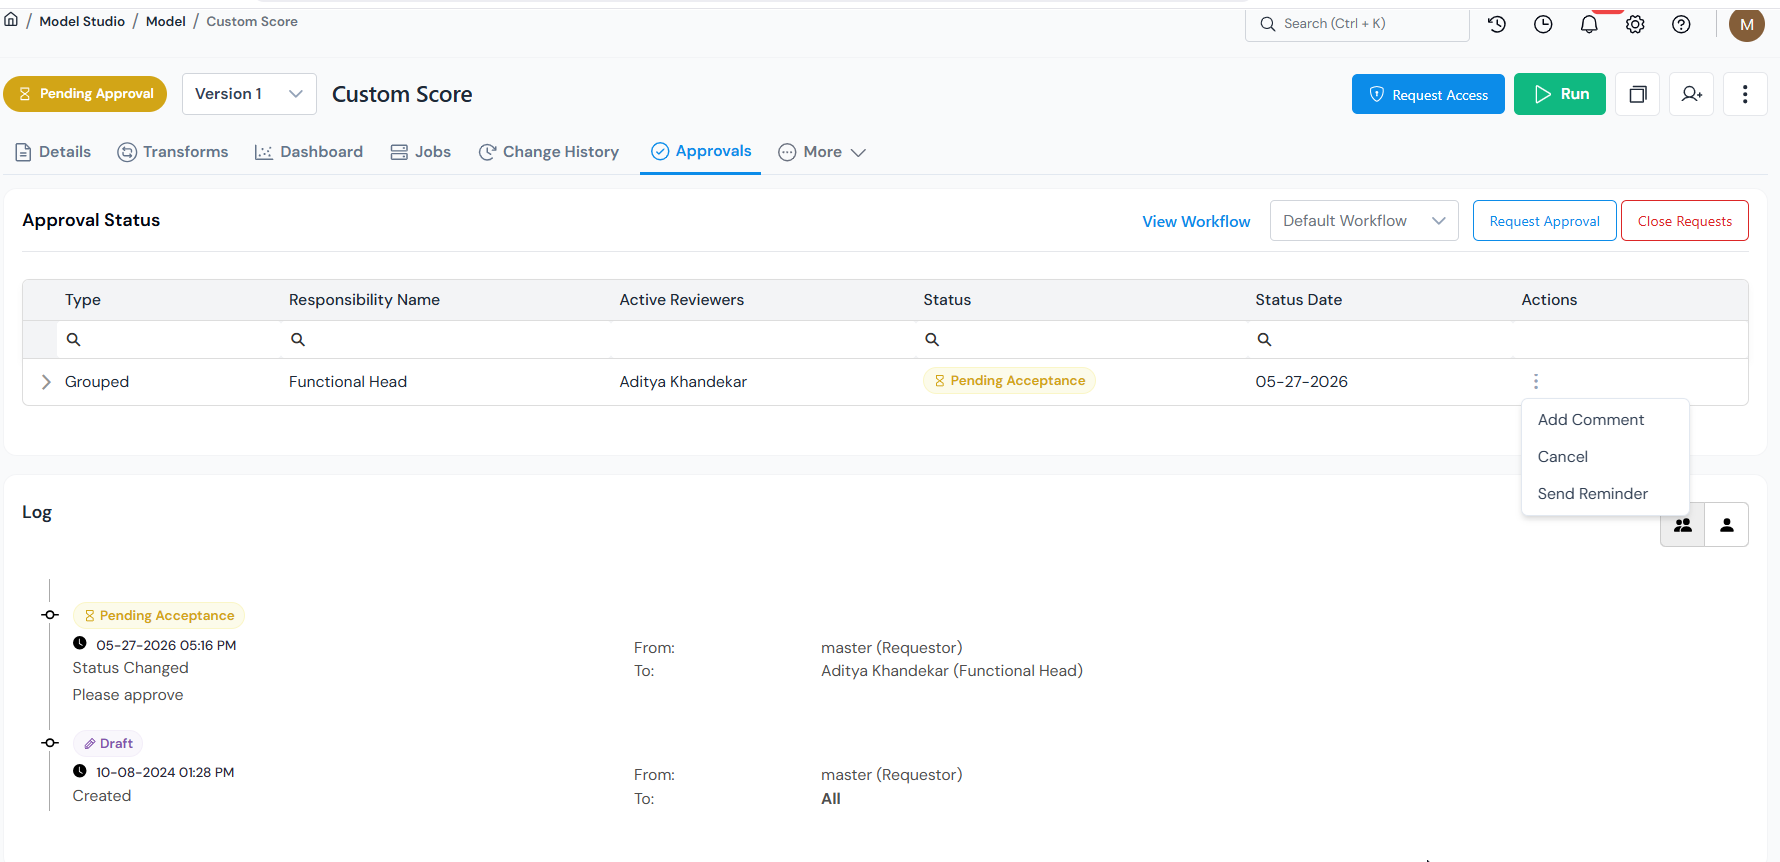Expand the Grouped row chevron
Screen dimensions: 1780x862
(x=46, y=382)
